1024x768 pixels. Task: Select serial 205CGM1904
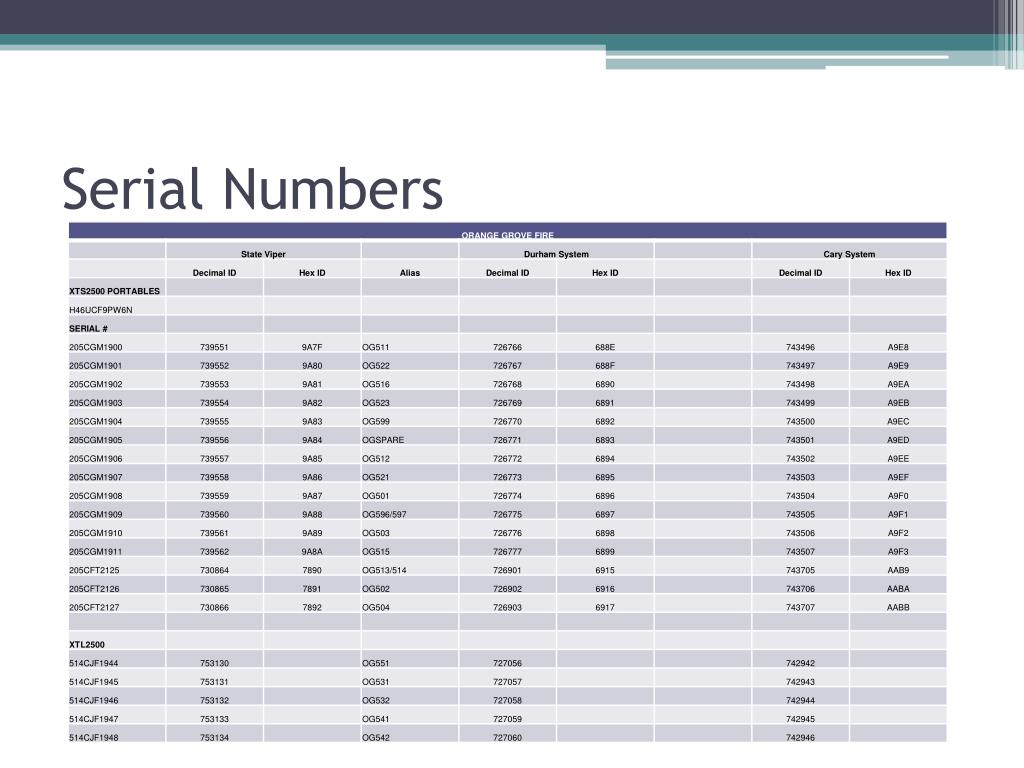click(x=95, y=421)
